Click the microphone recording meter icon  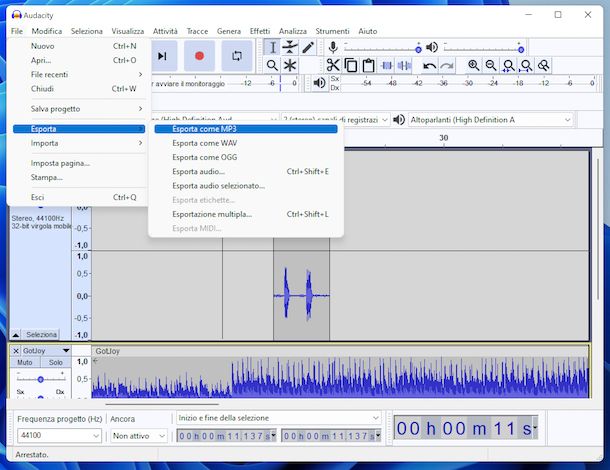point(333,47)
